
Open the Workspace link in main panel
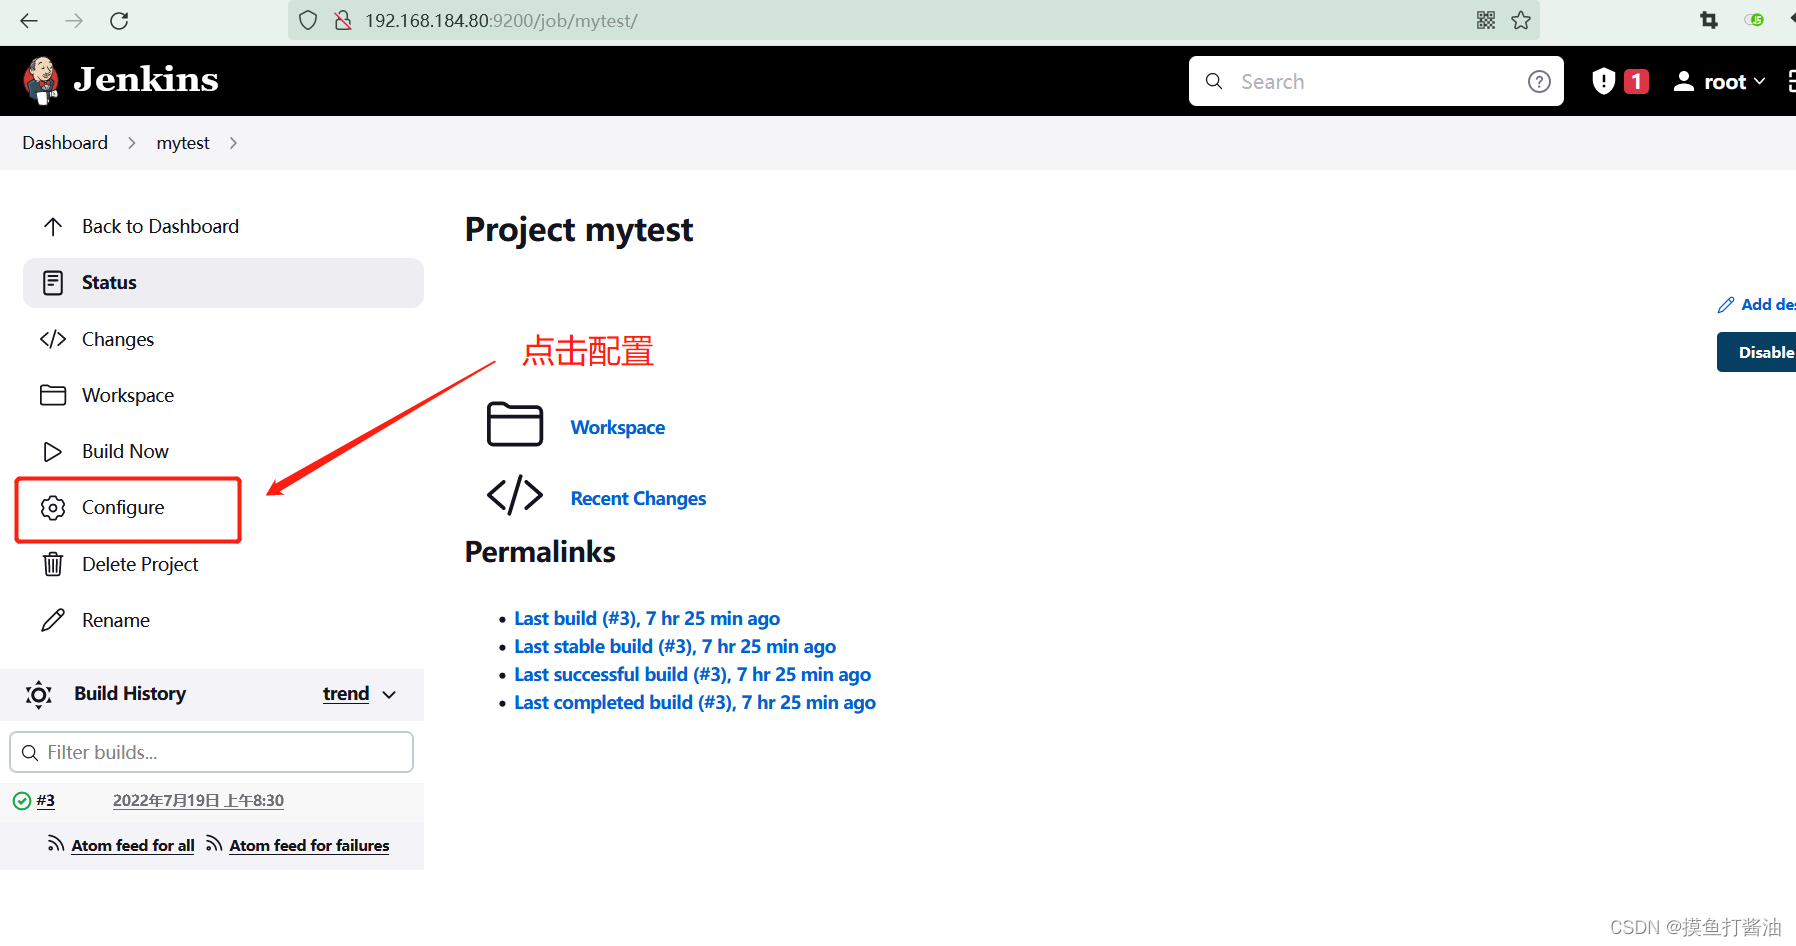(618, 427)
